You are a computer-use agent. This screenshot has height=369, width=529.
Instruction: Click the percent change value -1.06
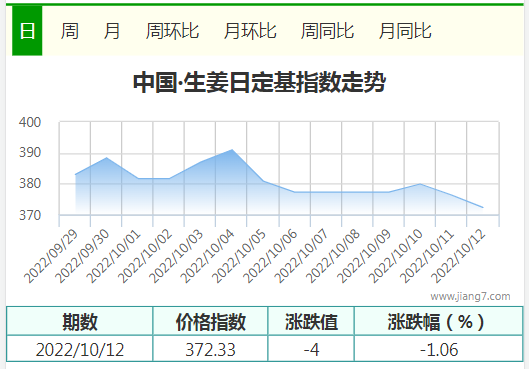pos(439,350)
